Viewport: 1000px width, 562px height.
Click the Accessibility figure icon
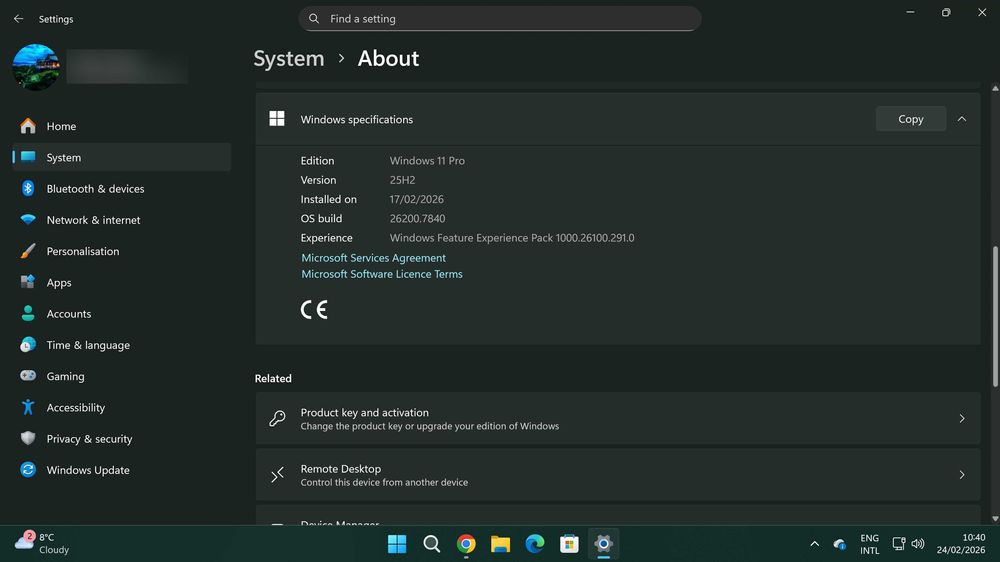pyautogui.click(x=28, y=407)
